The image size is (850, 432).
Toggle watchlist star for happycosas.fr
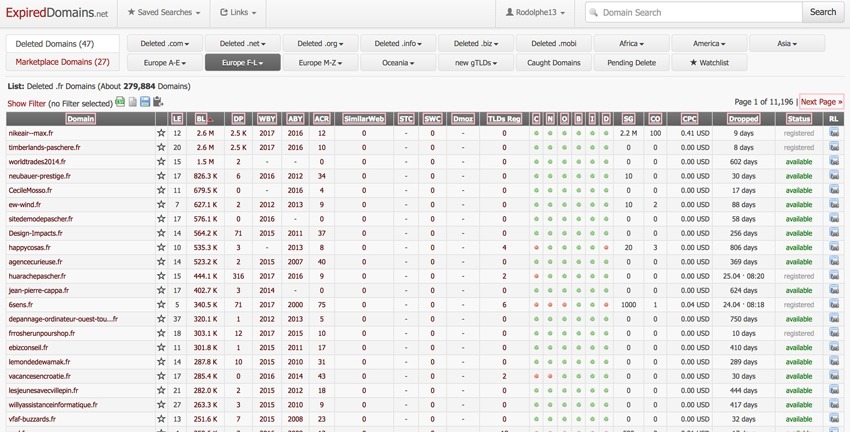161,247
